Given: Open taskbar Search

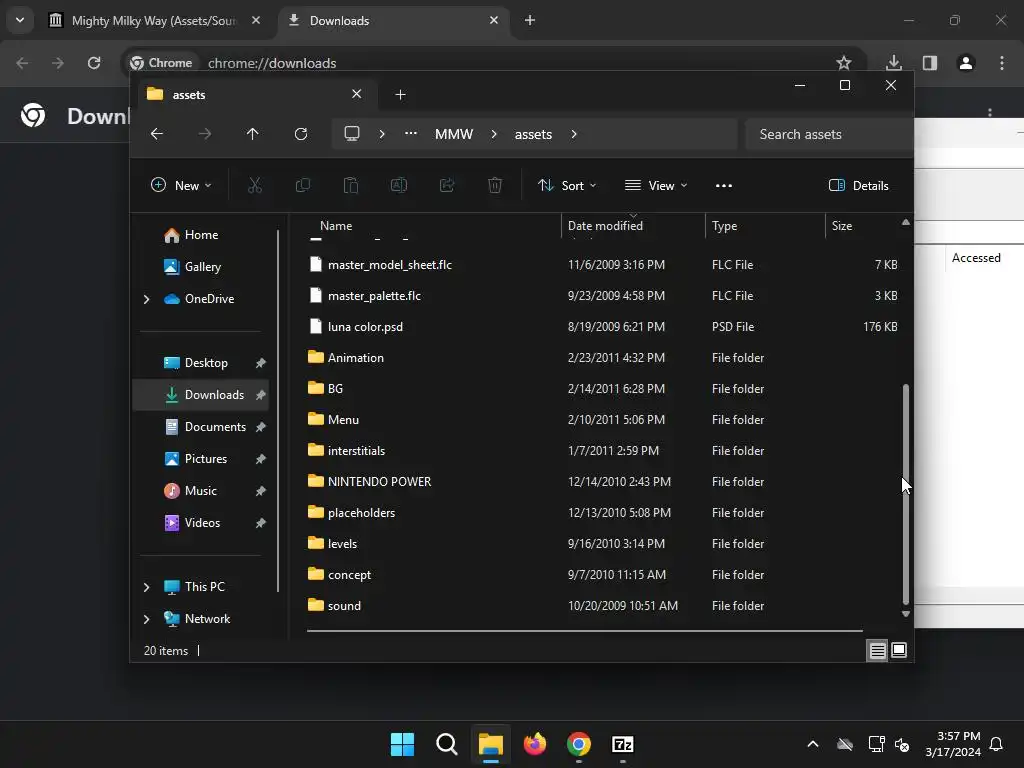Looking at the screenshot, I should pos(447,744).
